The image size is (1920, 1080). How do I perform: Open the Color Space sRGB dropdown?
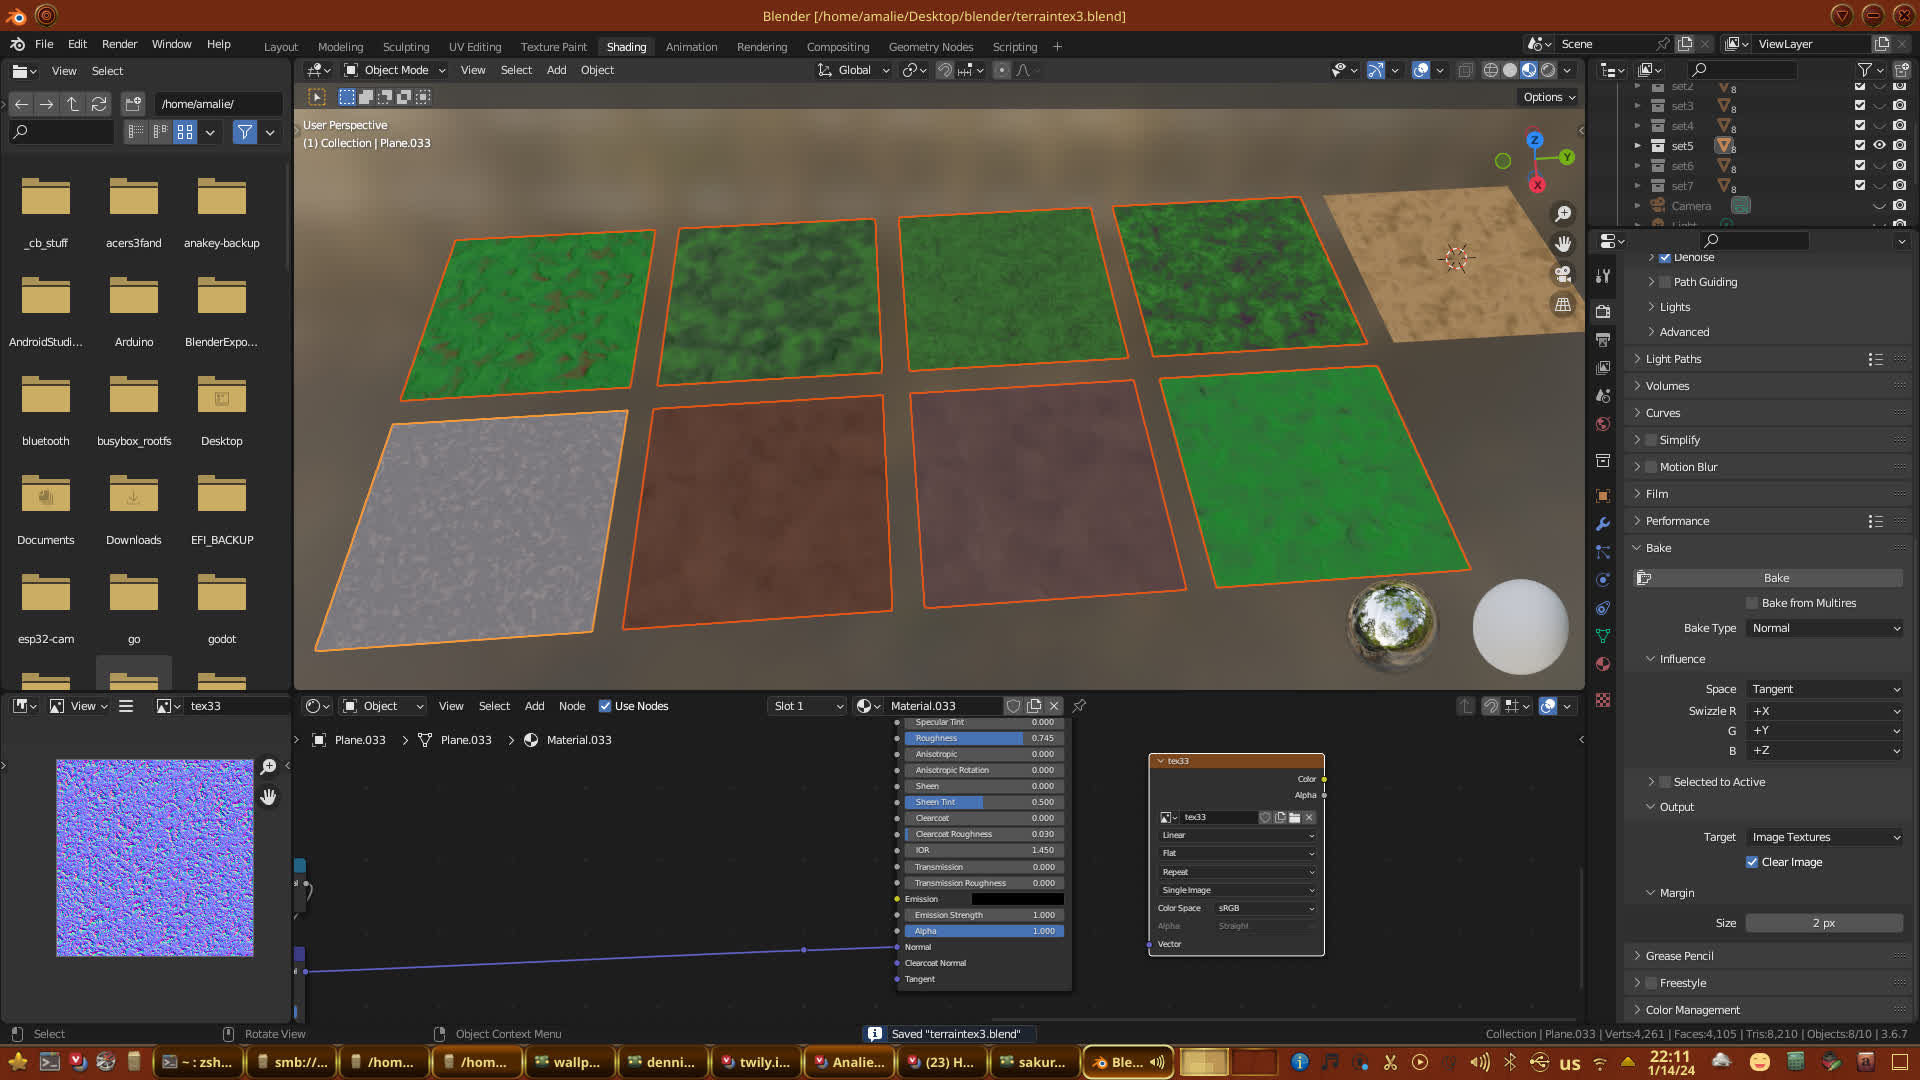[x=1265, y=908]
